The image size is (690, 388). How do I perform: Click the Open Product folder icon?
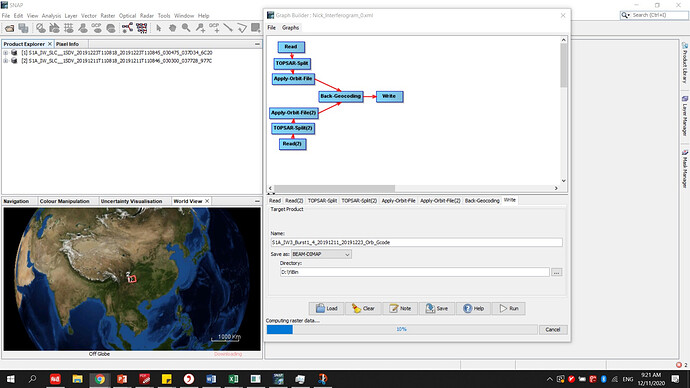[x=9, y=28]
